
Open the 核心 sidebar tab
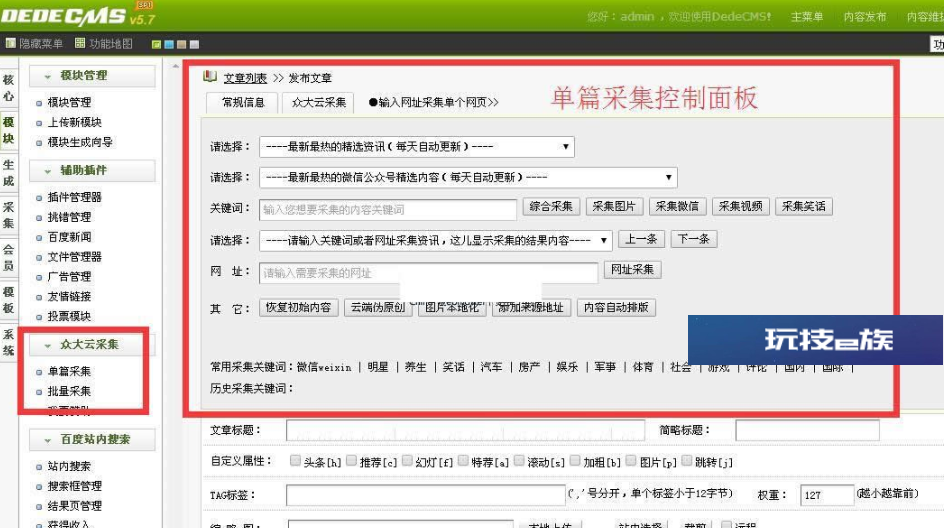point(8,88)
